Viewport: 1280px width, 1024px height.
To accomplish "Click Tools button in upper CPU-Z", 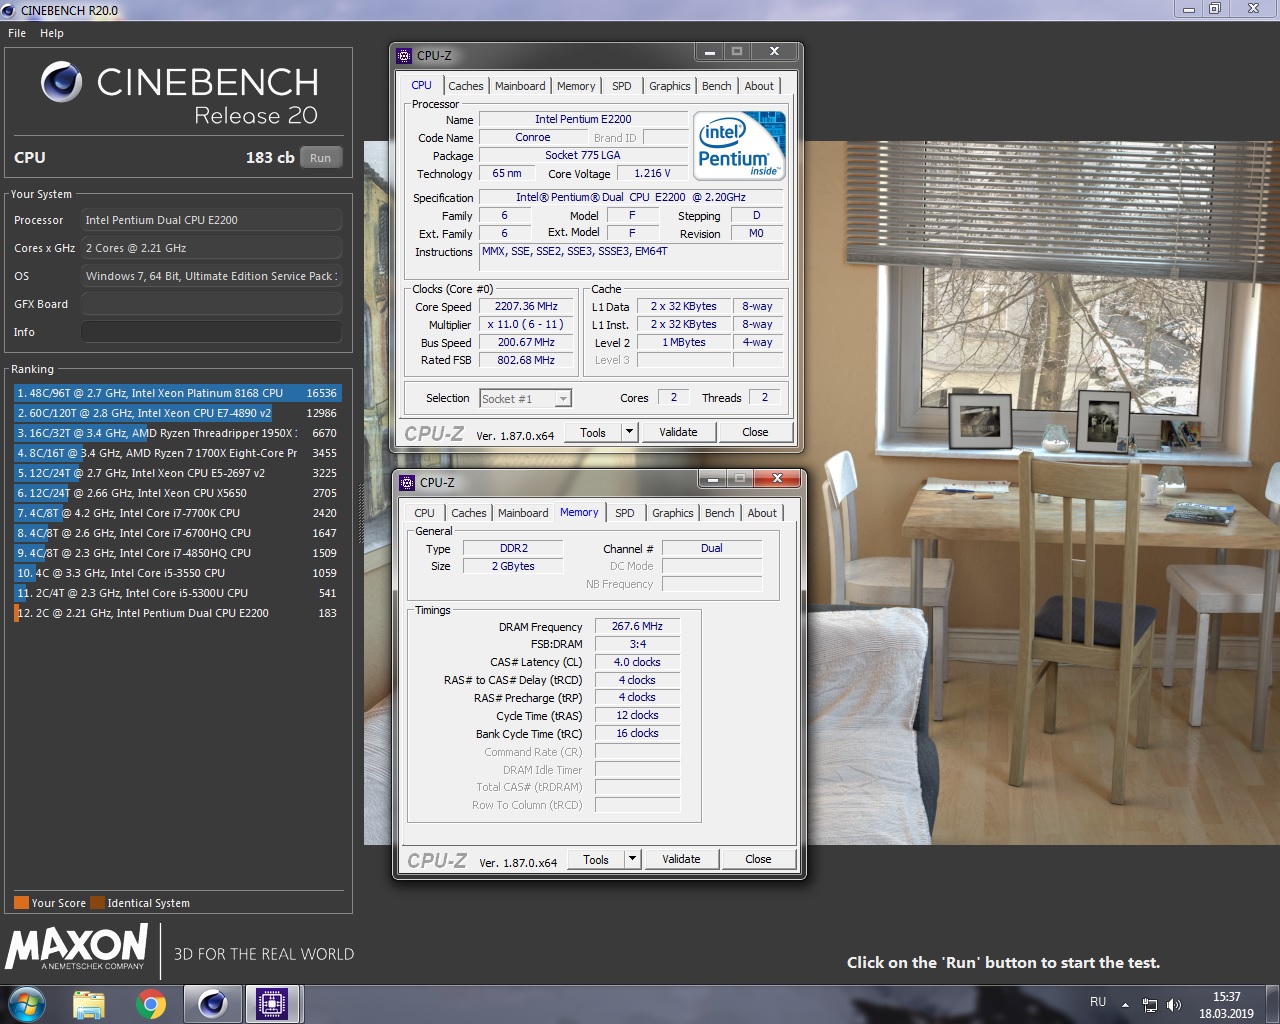I will click(593, 432).
